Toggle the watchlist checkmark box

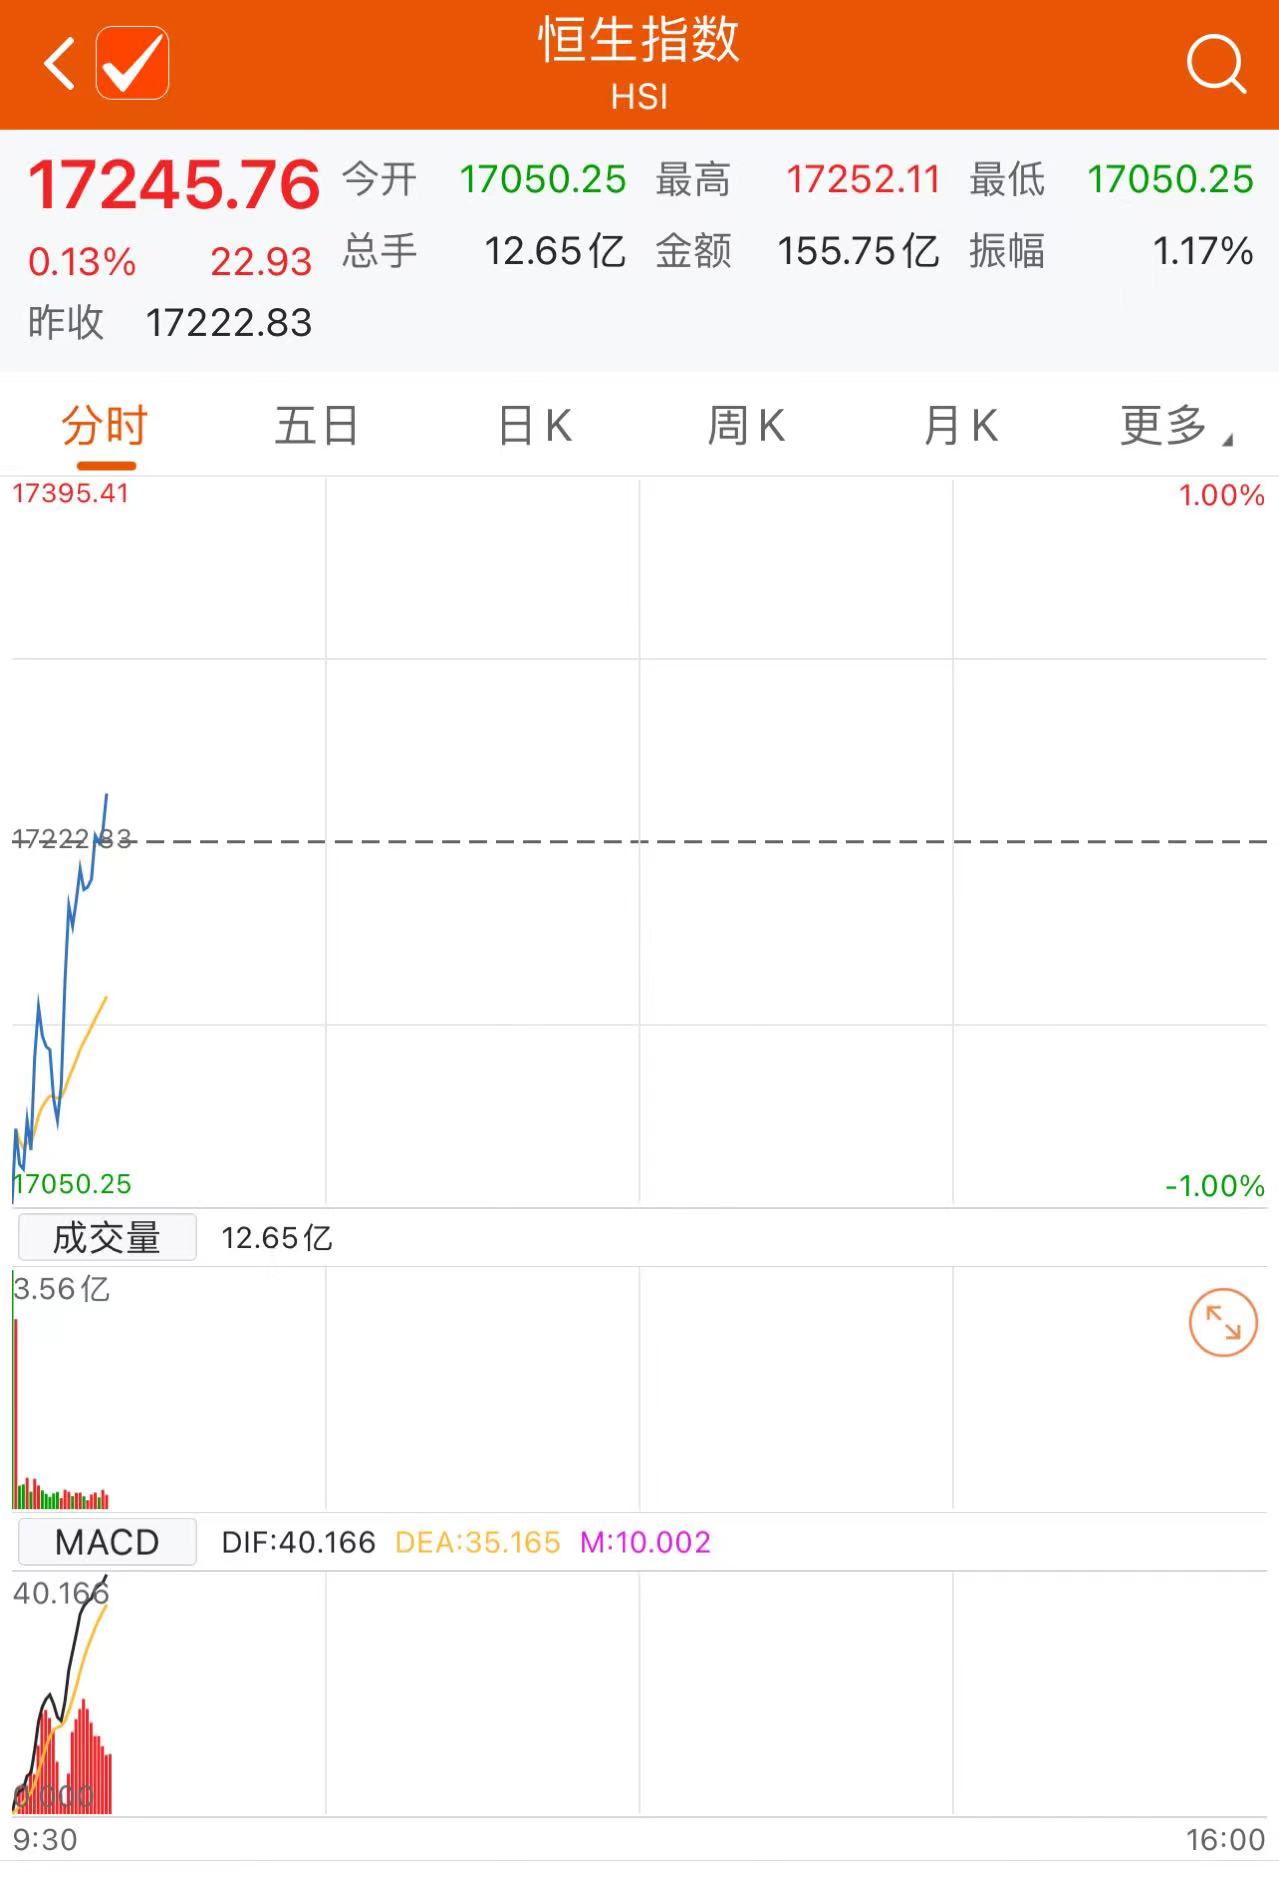point(132,64)
